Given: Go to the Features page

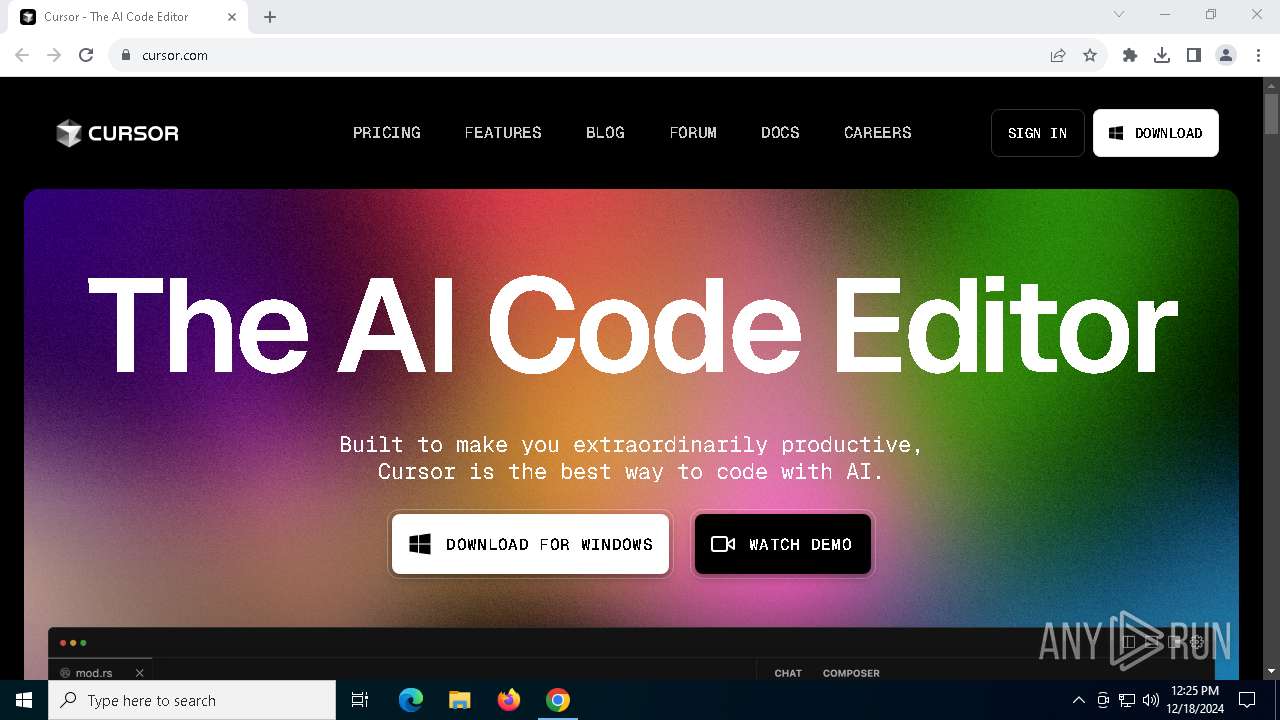Looking at the screenshot, I should [503, 133].
